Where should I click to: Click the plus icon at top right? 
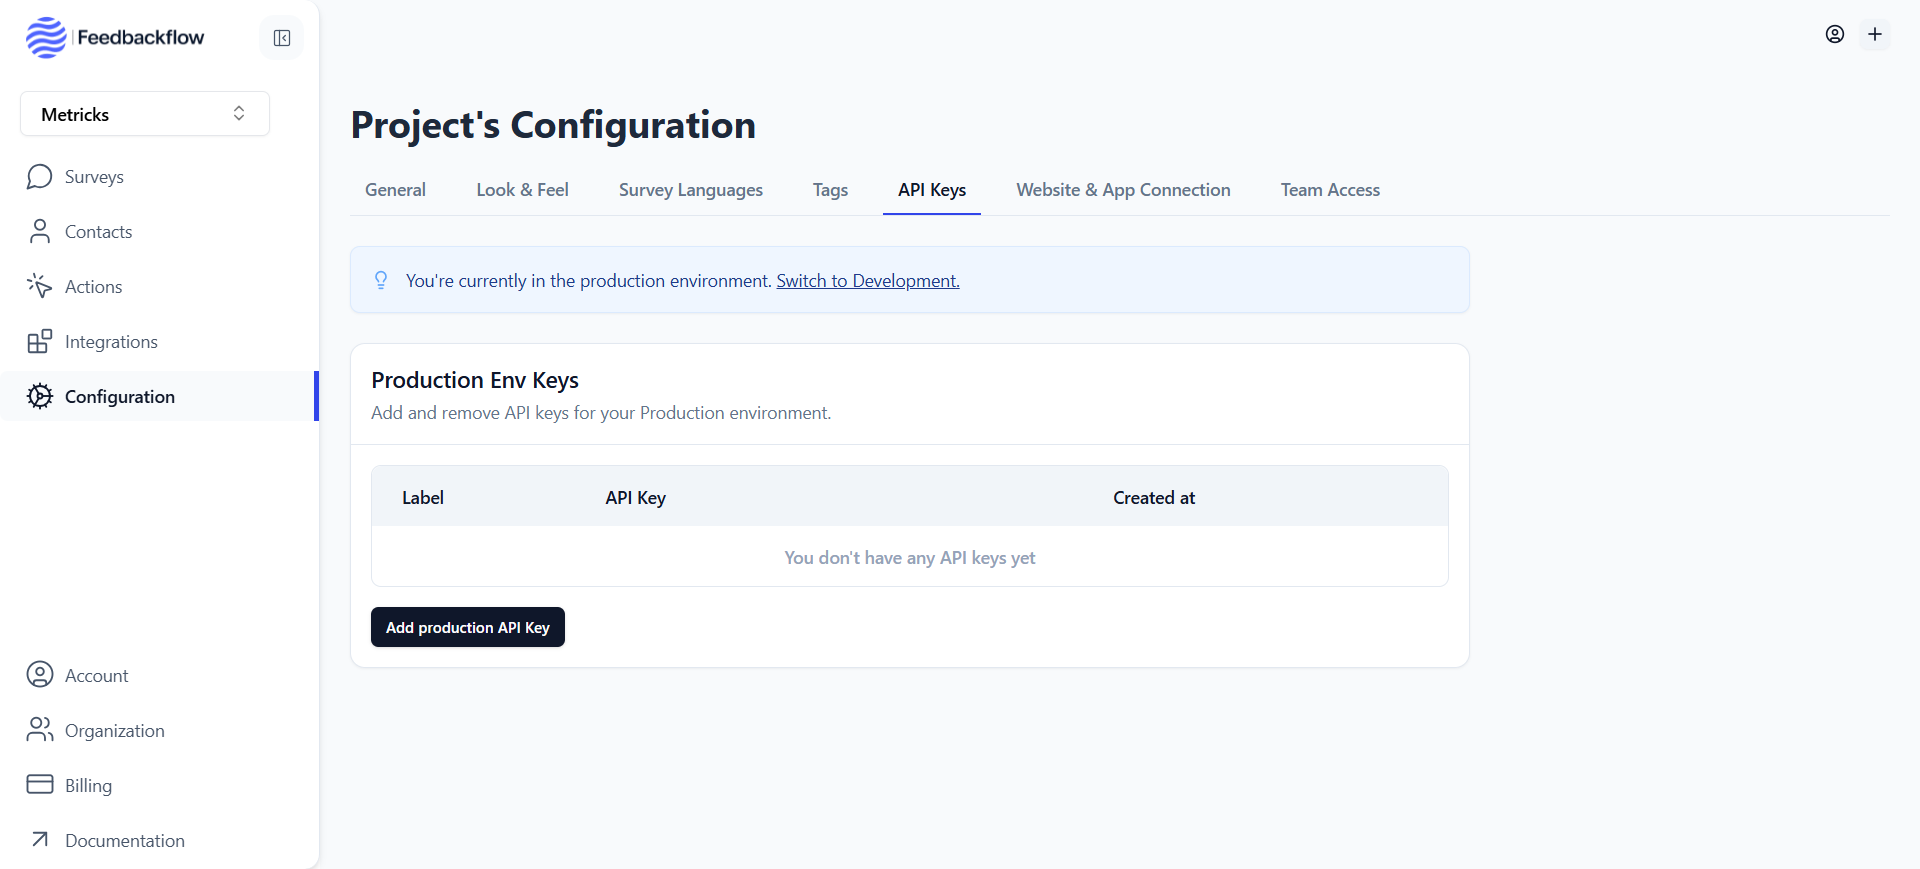coord(1875,34)
